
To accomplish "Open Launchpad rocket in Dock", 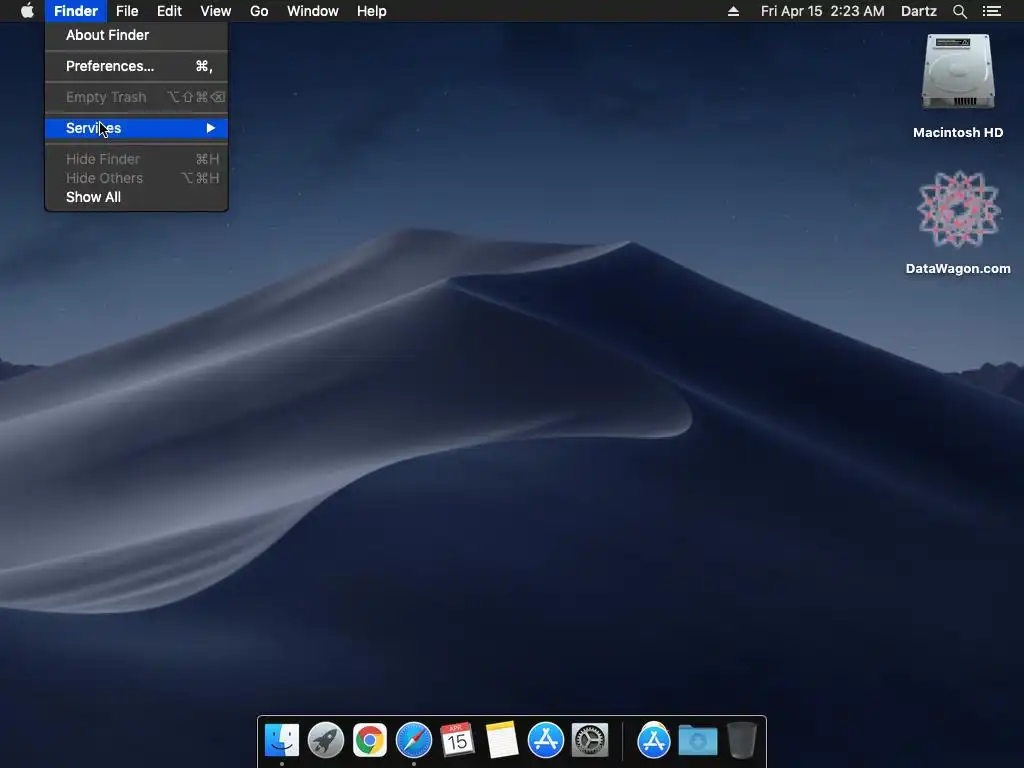I will tap(325, 740).
